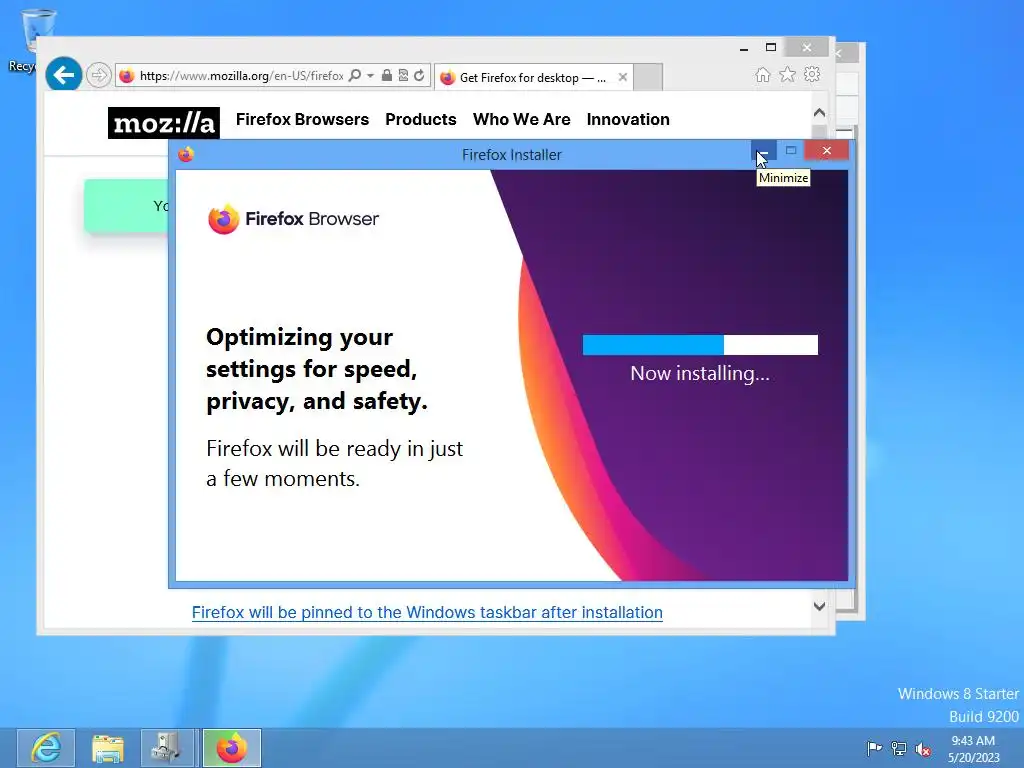Open the Who We Are navigation menu
This screenshot has width=1024, height=768.
point(521,120)
